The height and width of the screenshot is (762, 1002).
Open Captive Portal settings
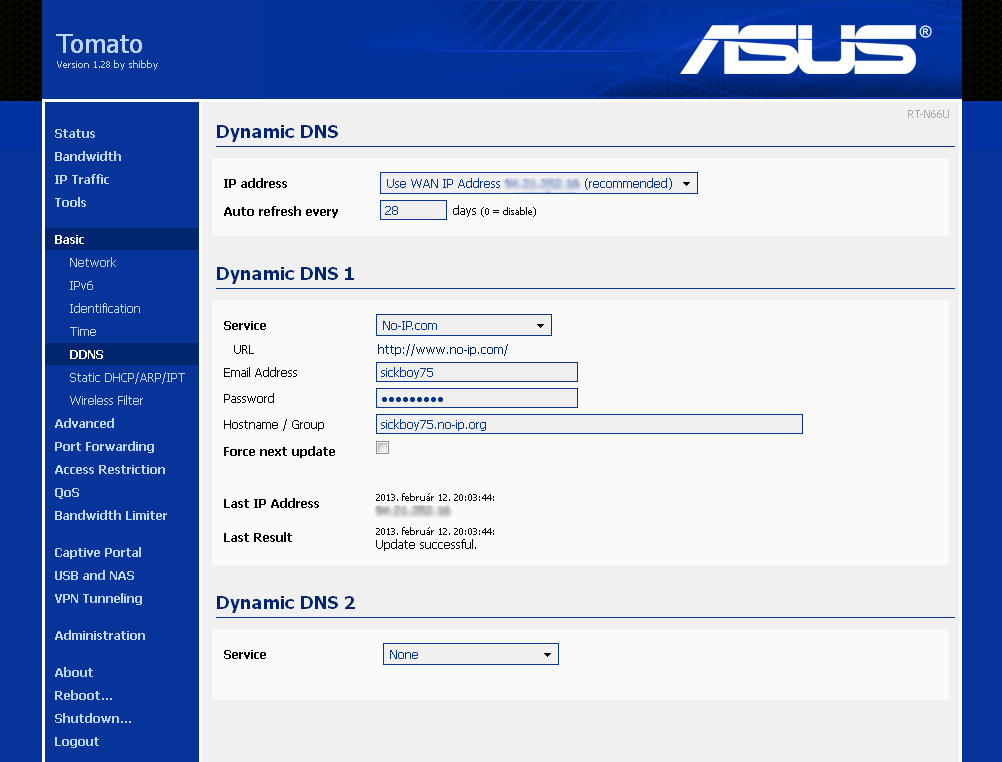point(98,553)
